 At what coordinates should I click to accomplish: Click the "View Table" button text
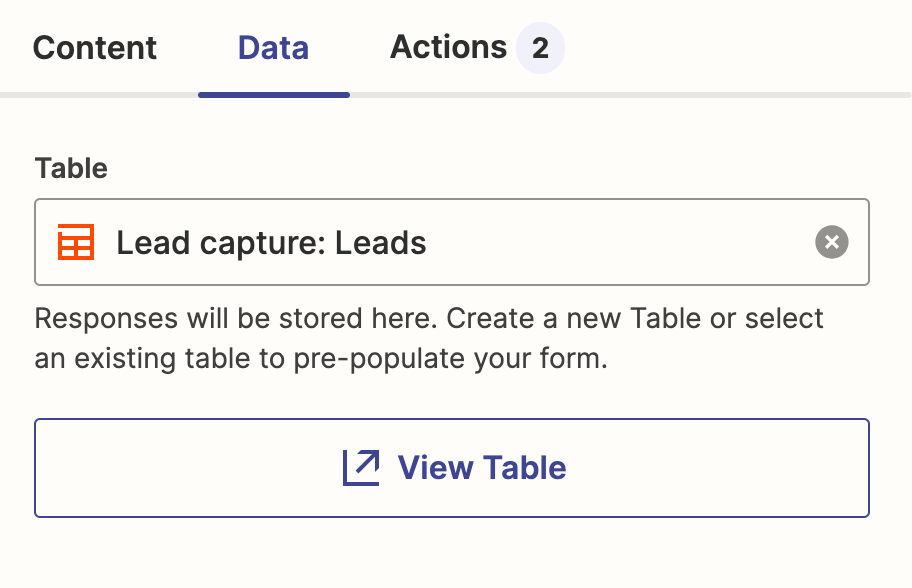(x=482, y=467)
